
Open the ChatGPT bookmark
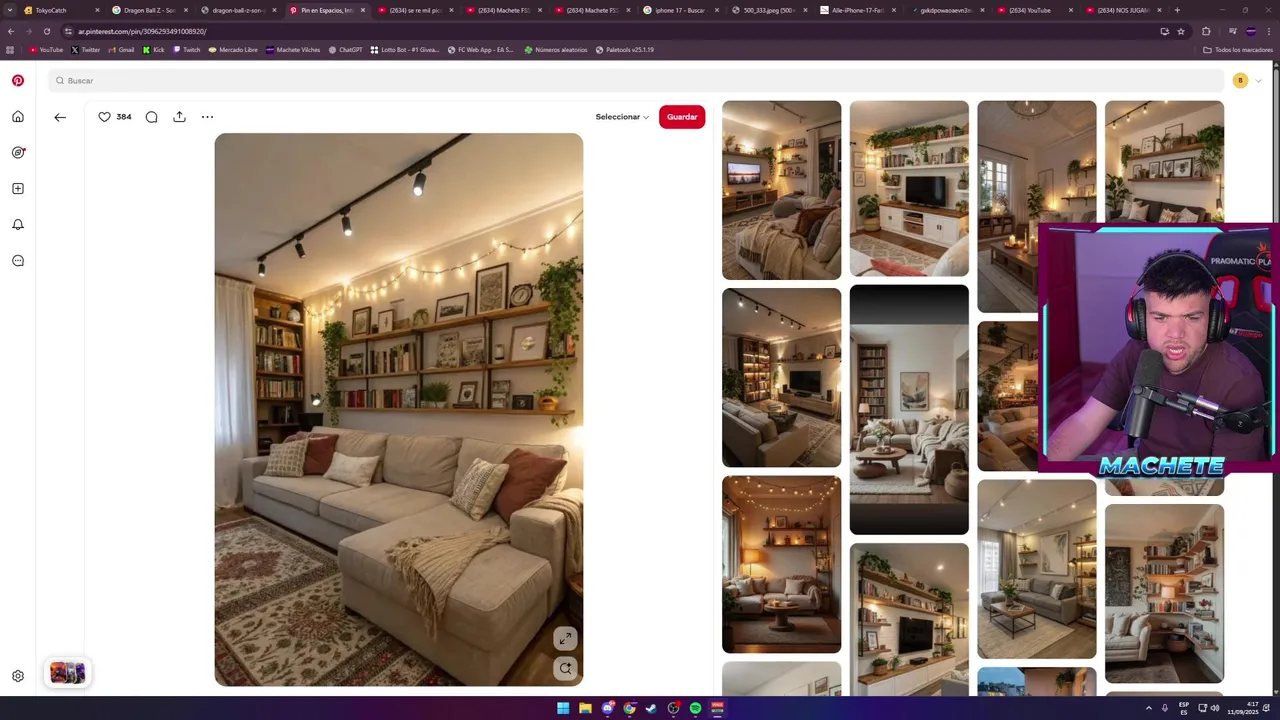[x=346, y=49]
